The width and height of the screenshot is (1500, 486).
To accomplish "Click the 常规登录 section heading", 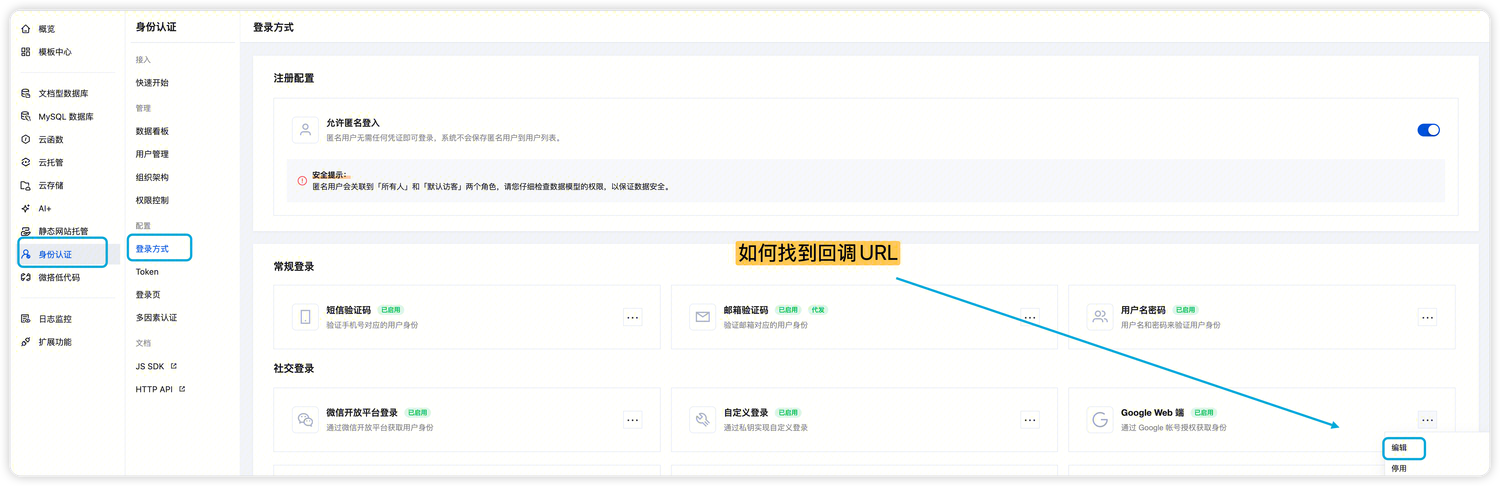I will (294, 267).
